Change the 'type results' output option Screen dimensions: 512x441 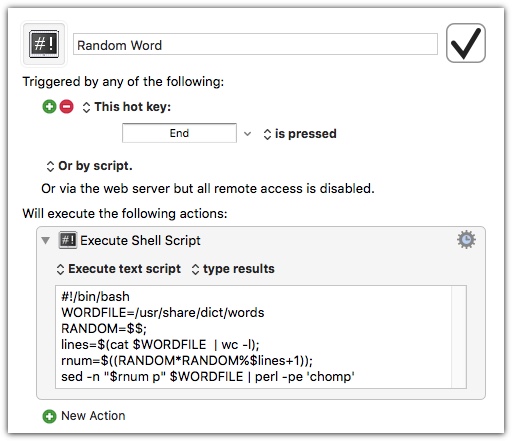point(233,269)
